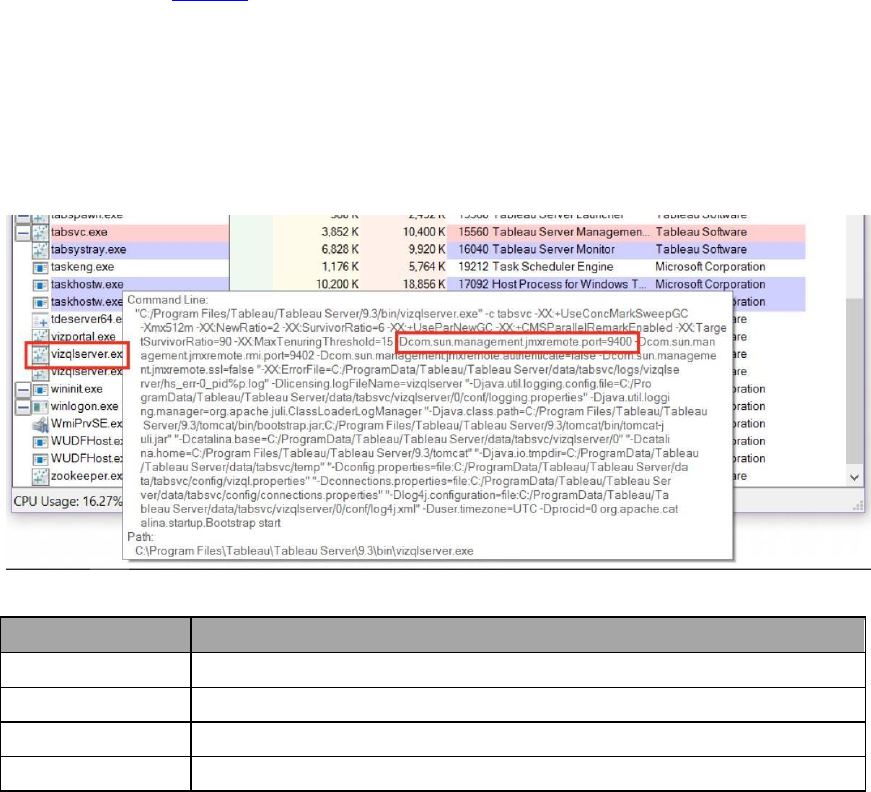Image resolution: width=871 pixels, height=792 pixels.
Task: Select the WmiPrvSE.exe process name
Action: click(86, 424)
